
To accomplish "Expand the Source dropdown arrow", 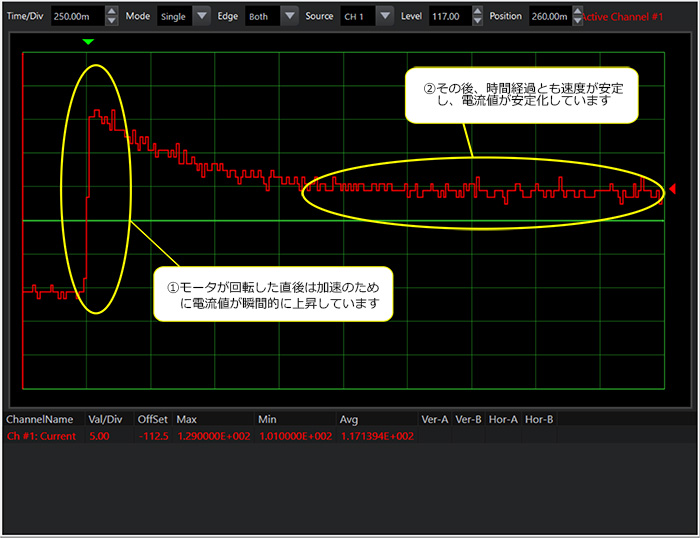I will [385, 16].
